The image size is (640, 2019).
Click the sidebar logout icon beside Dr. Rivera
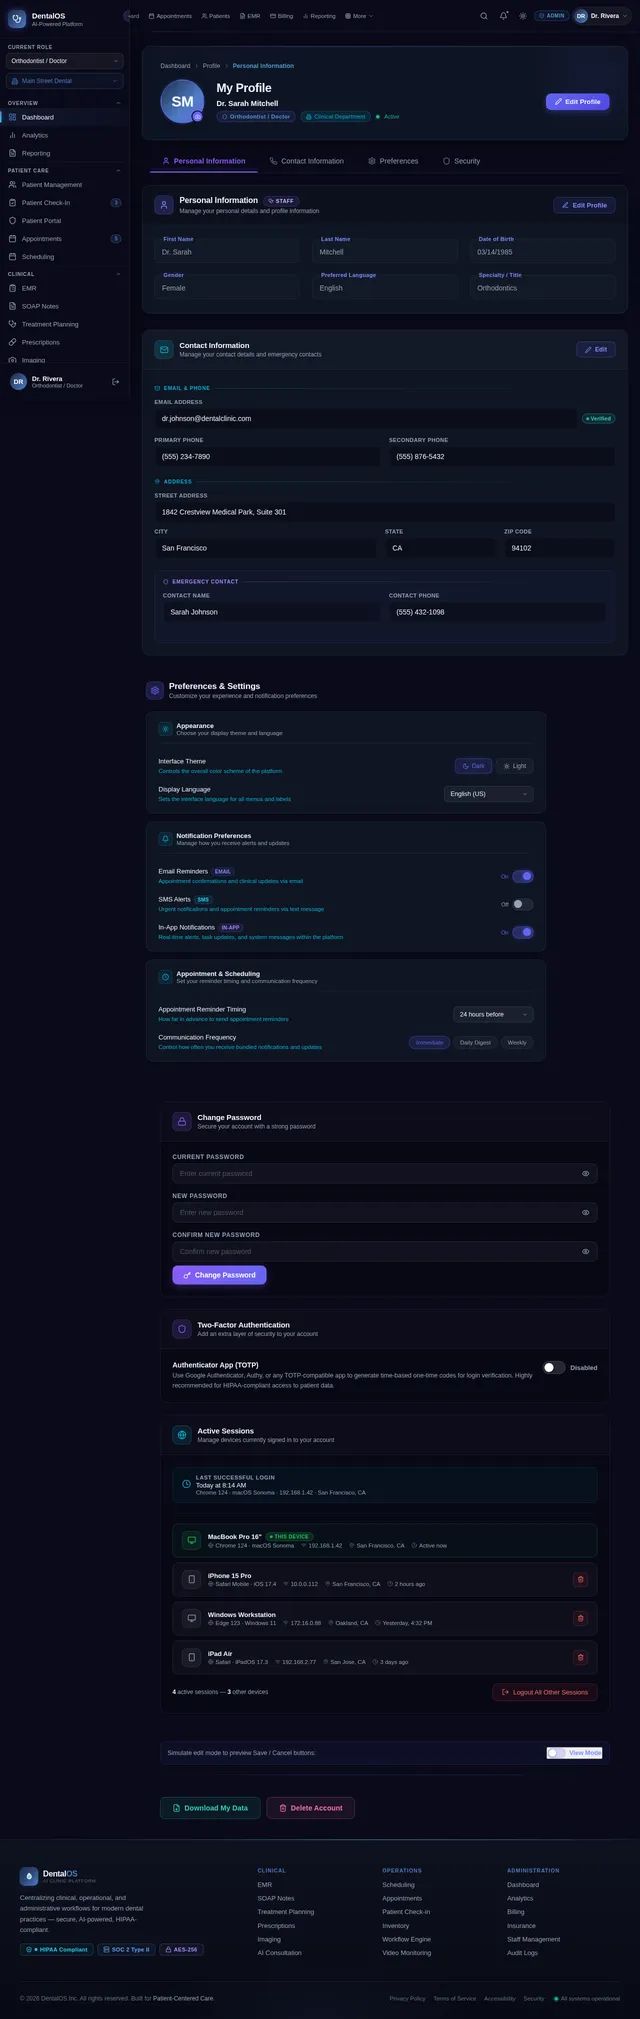click(116, 381)
